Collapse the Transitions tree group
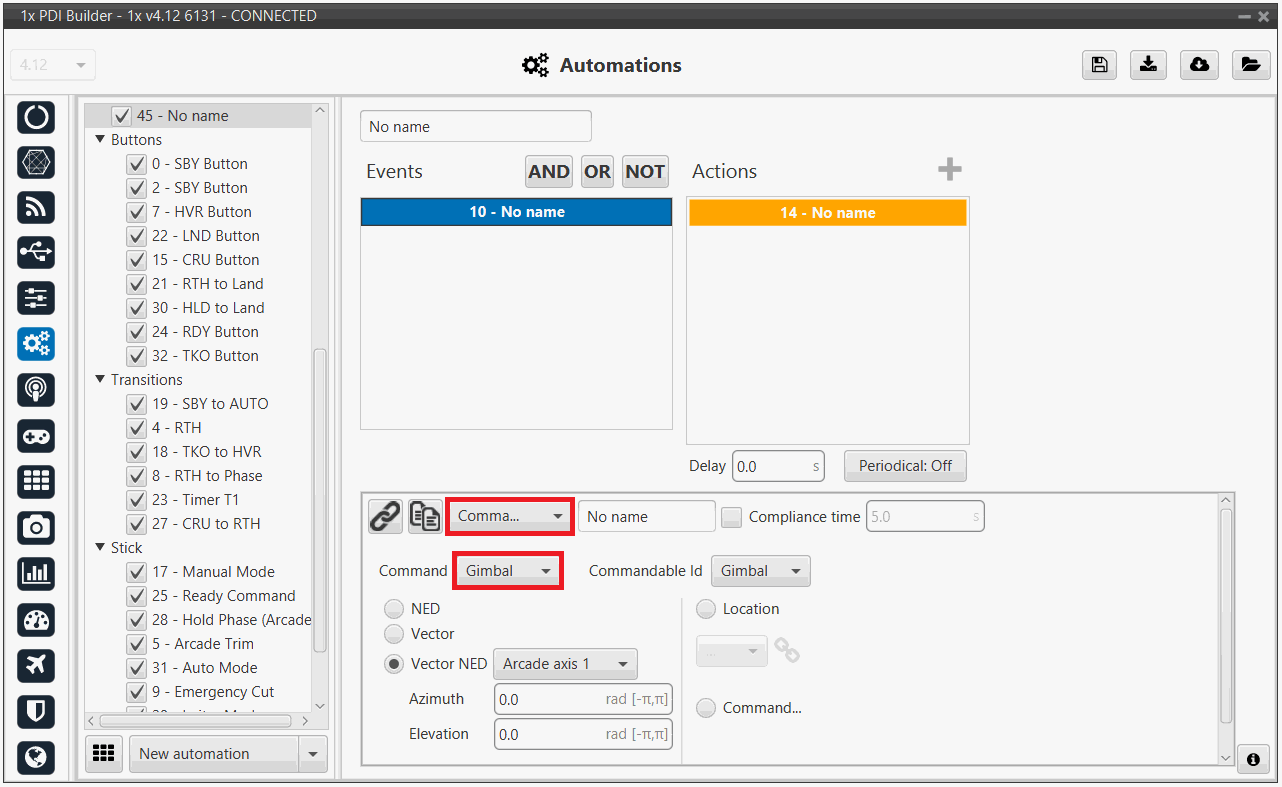The image size is (1282, 787). pyautogui.click(x=100, y=380)
